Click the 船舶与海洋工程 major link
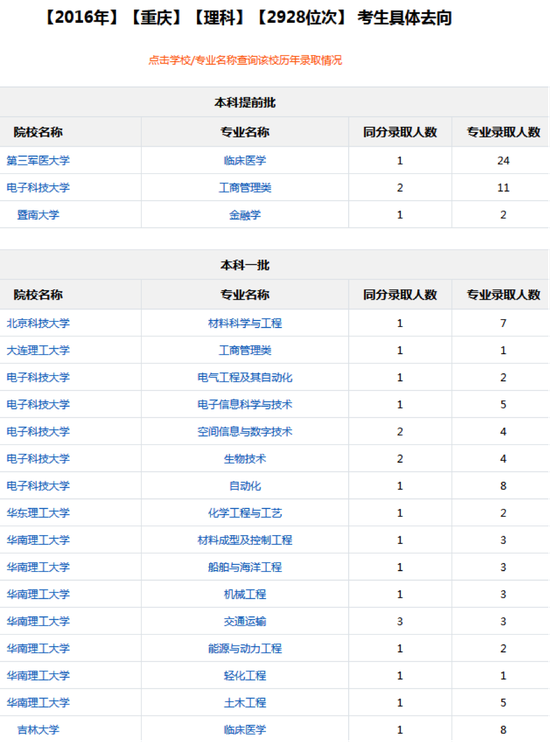 pyautogui.click(x=245, y=566)
